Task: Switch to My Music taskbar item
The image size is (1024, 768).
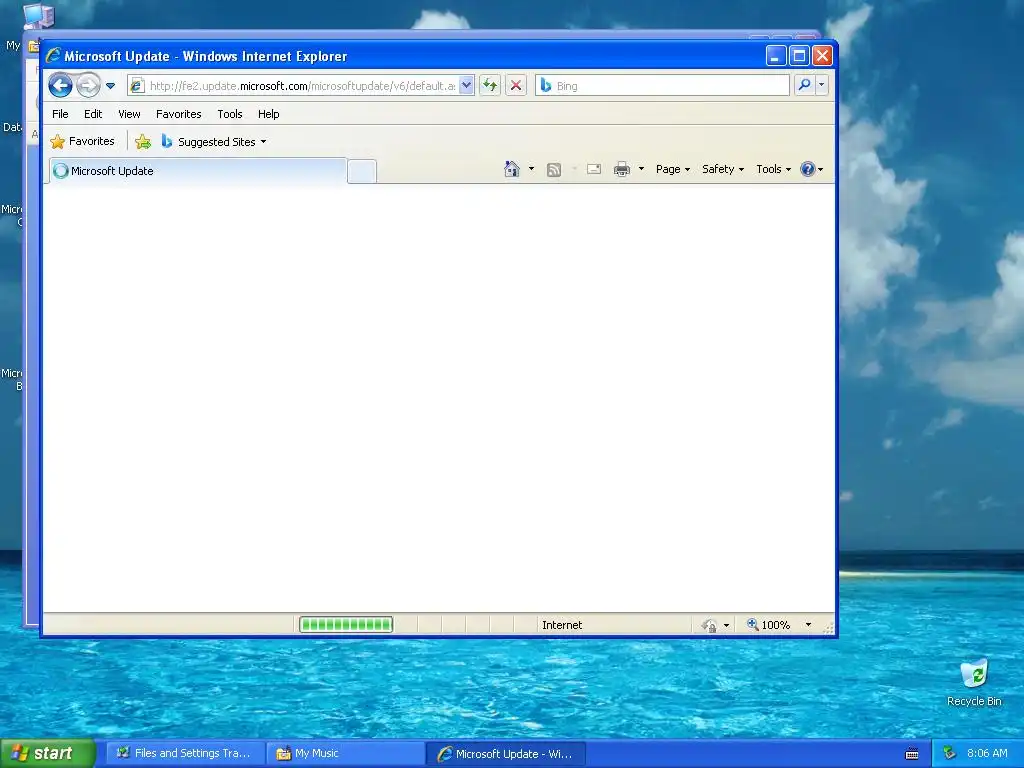Action: [345, 753]
